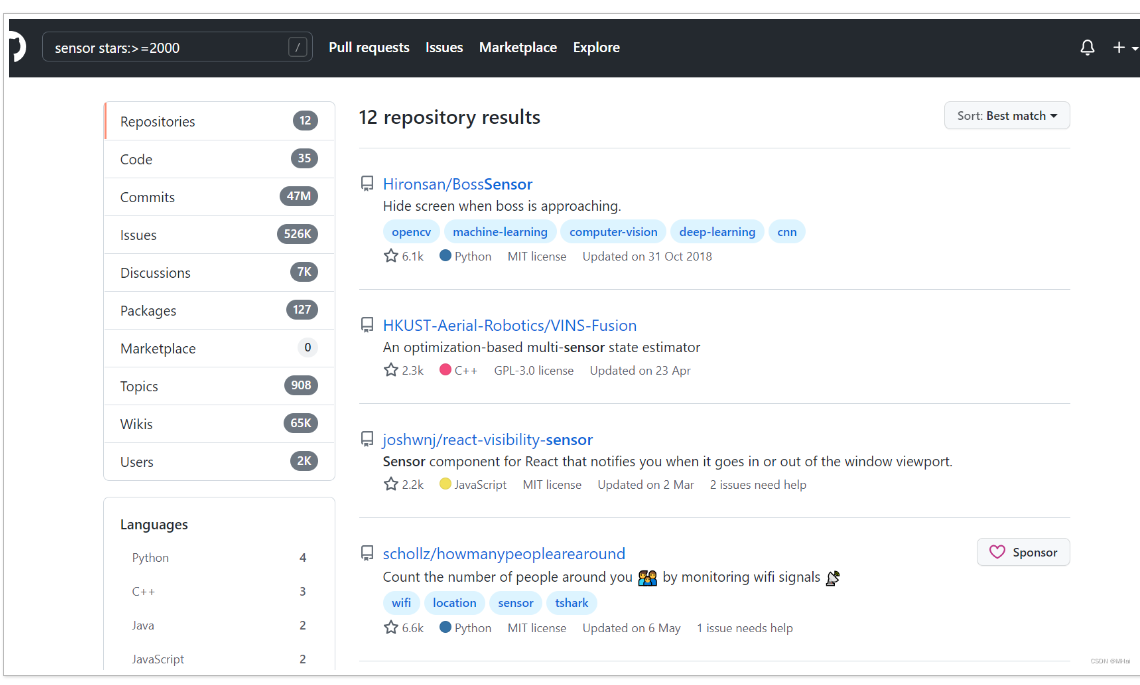Open Hironsan/BossSensor repository

pyautogui.click(x=457, y=184)
